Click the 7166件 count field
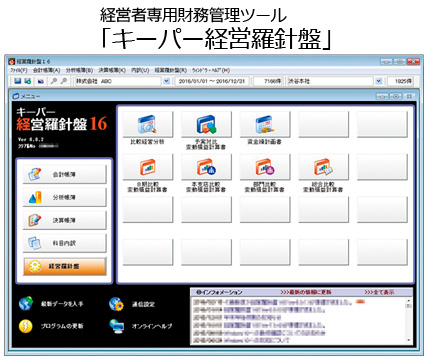The width and height of the screenshot is (430, 360). click(x=268, y=81)
